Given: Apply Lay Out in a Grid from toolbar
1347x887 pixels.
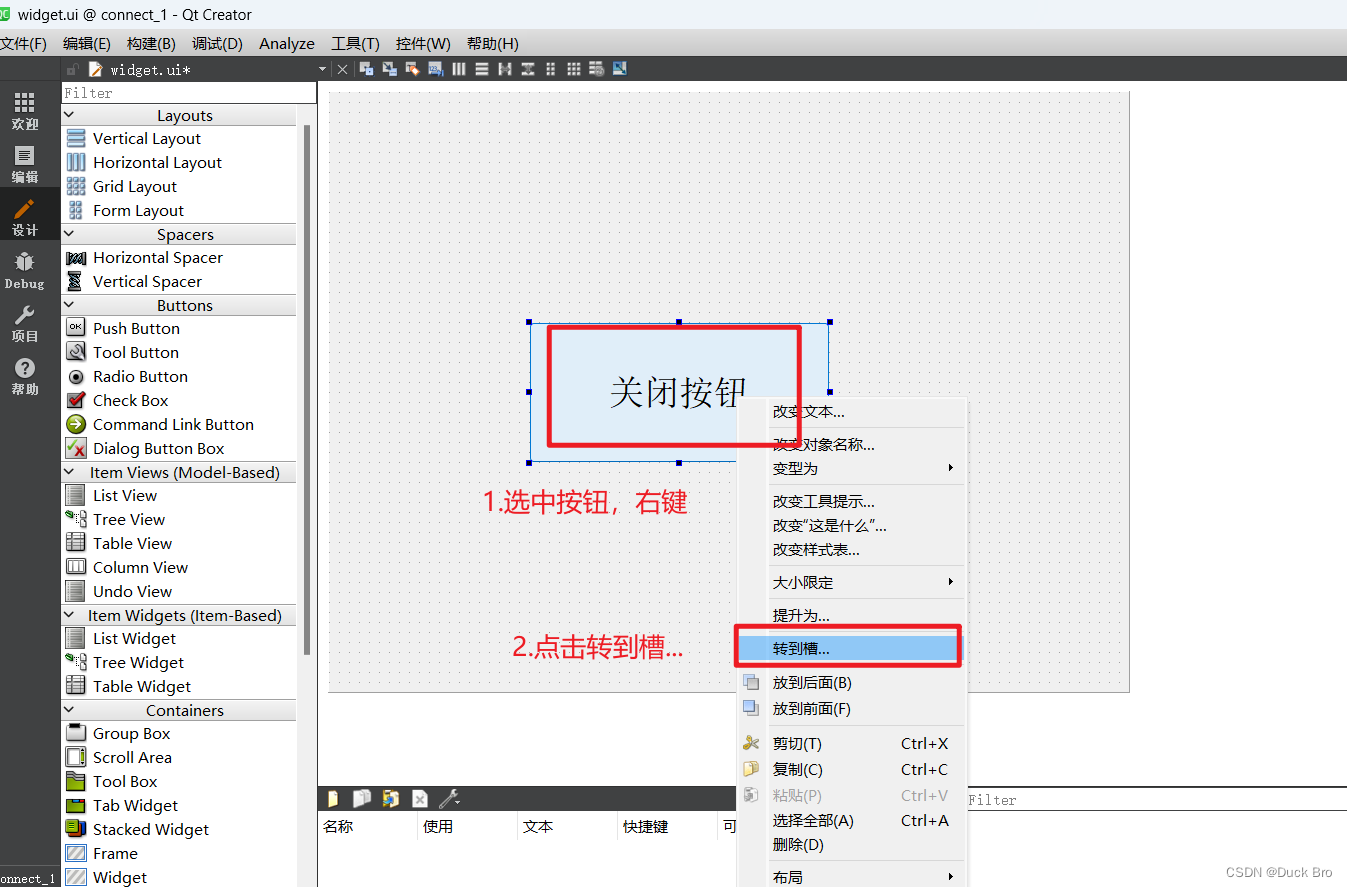Looking at the screenshot, I should click(x=574, y=69).
